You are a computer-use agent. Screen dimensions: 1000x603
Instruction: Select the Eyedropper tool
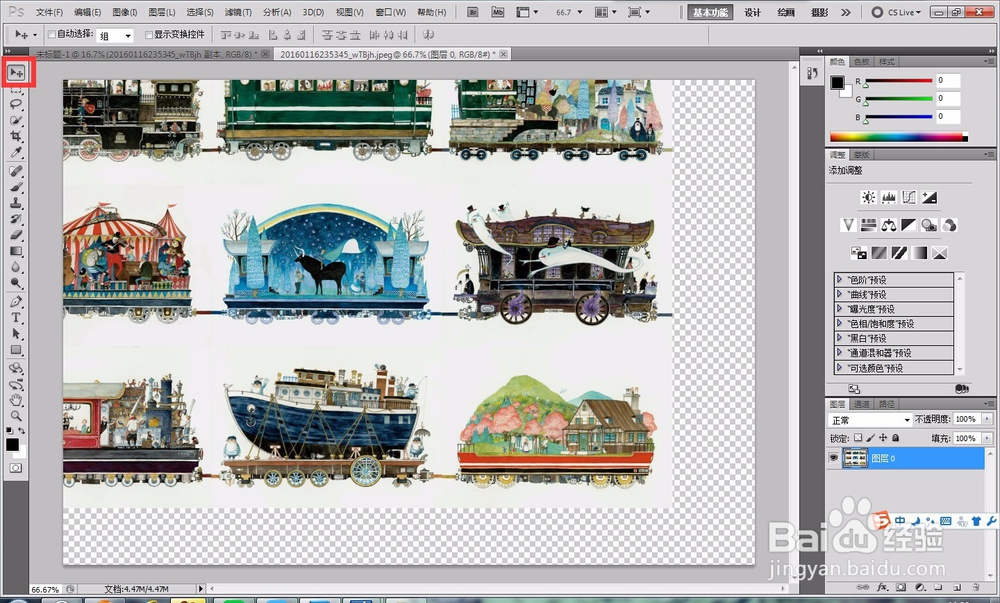[x=16, y=152]
